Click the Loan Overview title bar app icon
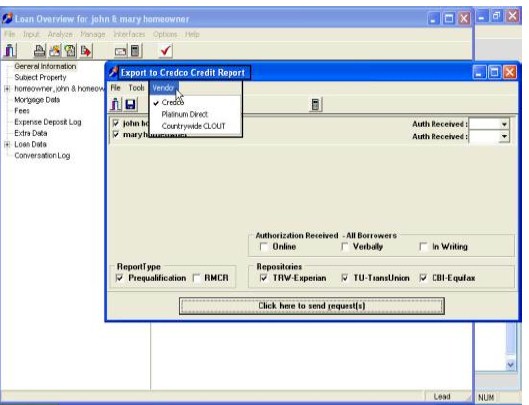This screenshot has width=529, height=405. (7, 18)
